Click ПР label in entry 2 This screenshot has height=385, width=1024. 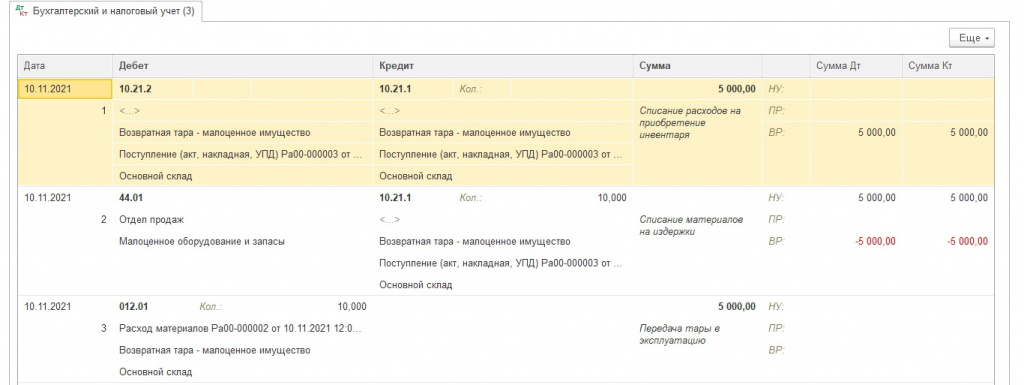(x=776, y=220)
